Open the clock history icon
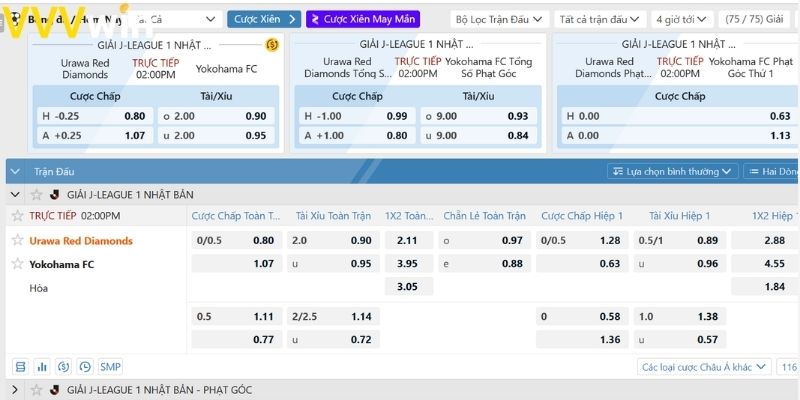 point(85,367)
